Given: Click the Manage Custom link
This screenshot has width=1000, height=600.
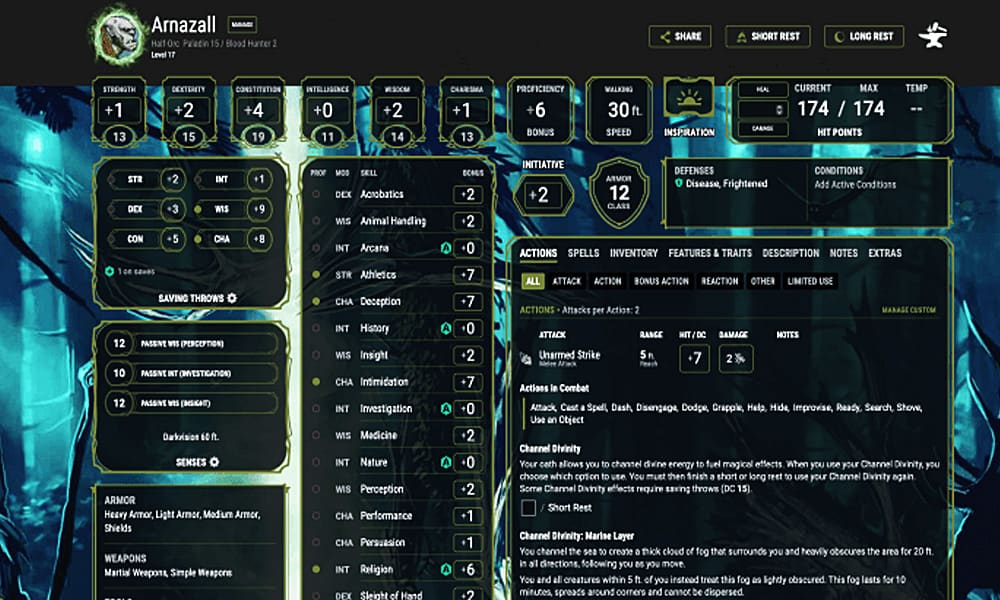Looking at the screenshot, I should [x=908, y=310].
